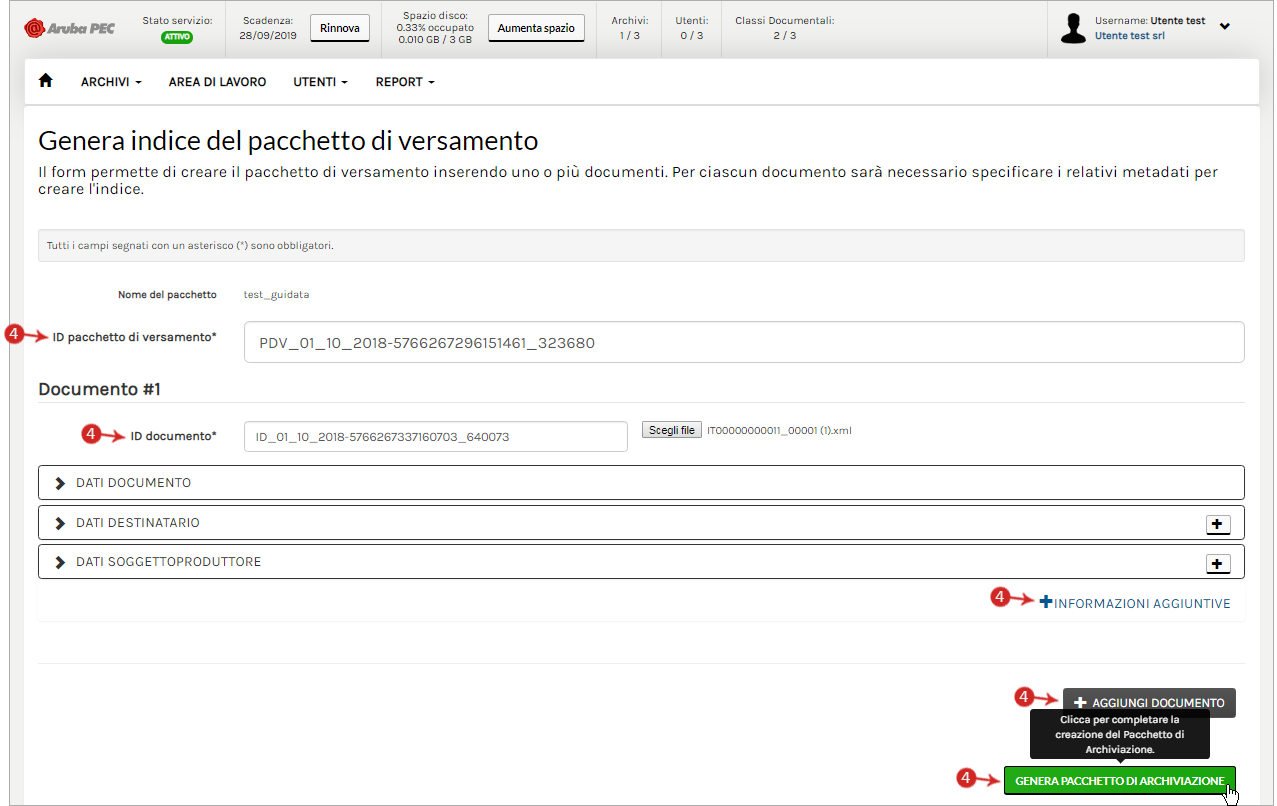Click the Classi Documentali count 2 / 3

point(785,35)
